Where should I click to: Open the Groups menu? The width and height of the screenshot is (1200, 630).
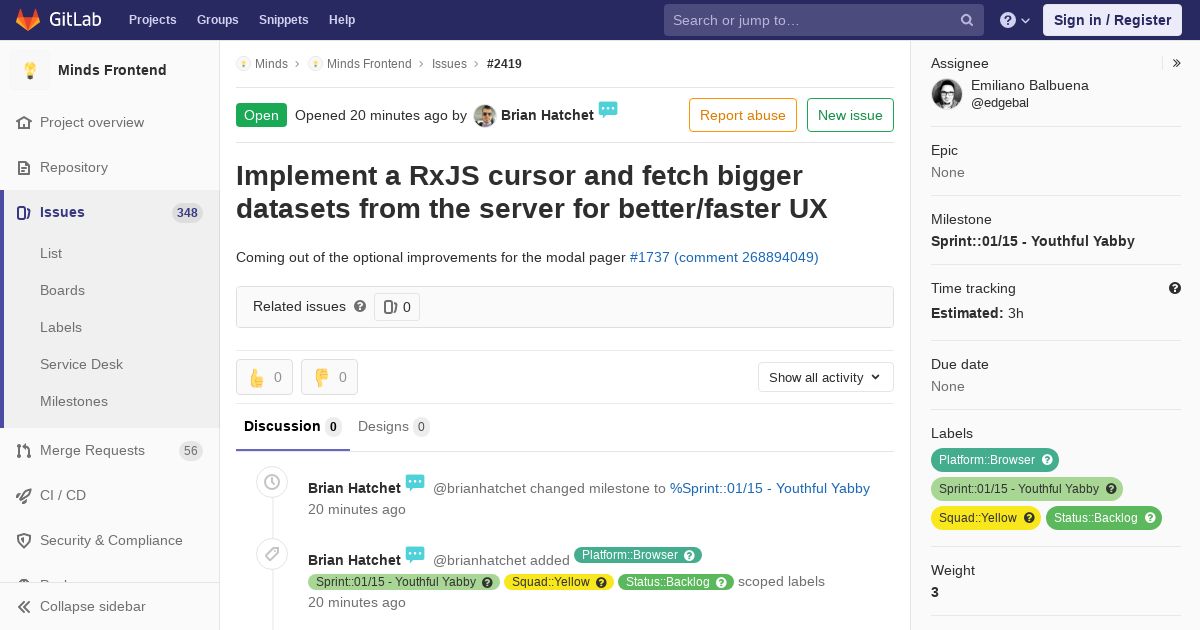pos(217,20)
